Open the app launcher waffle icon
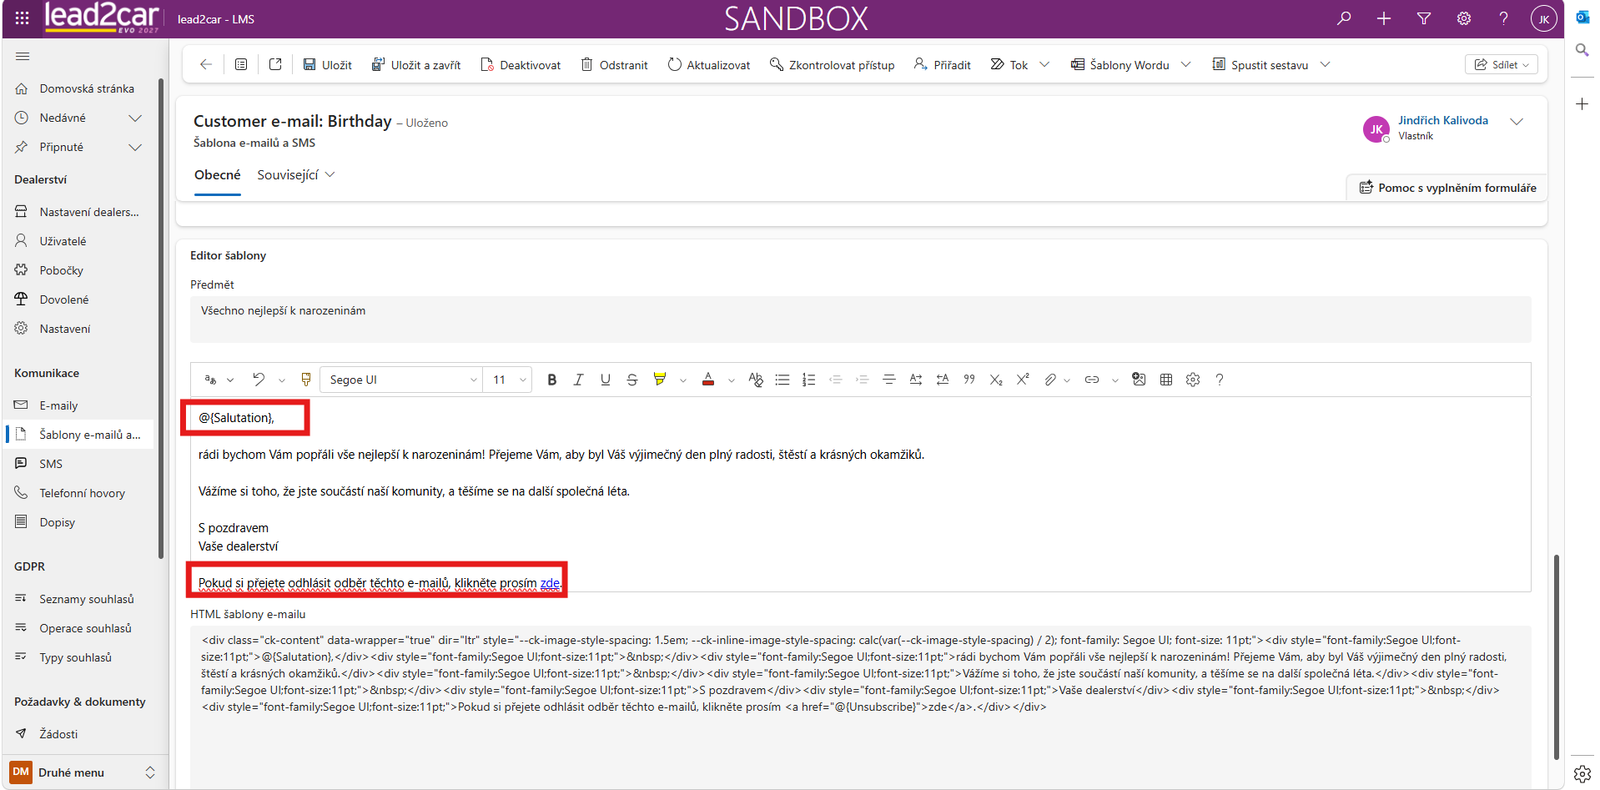The height and width of the screenshot is (790, 1600). pyautogui.click(x=22, y=18)
